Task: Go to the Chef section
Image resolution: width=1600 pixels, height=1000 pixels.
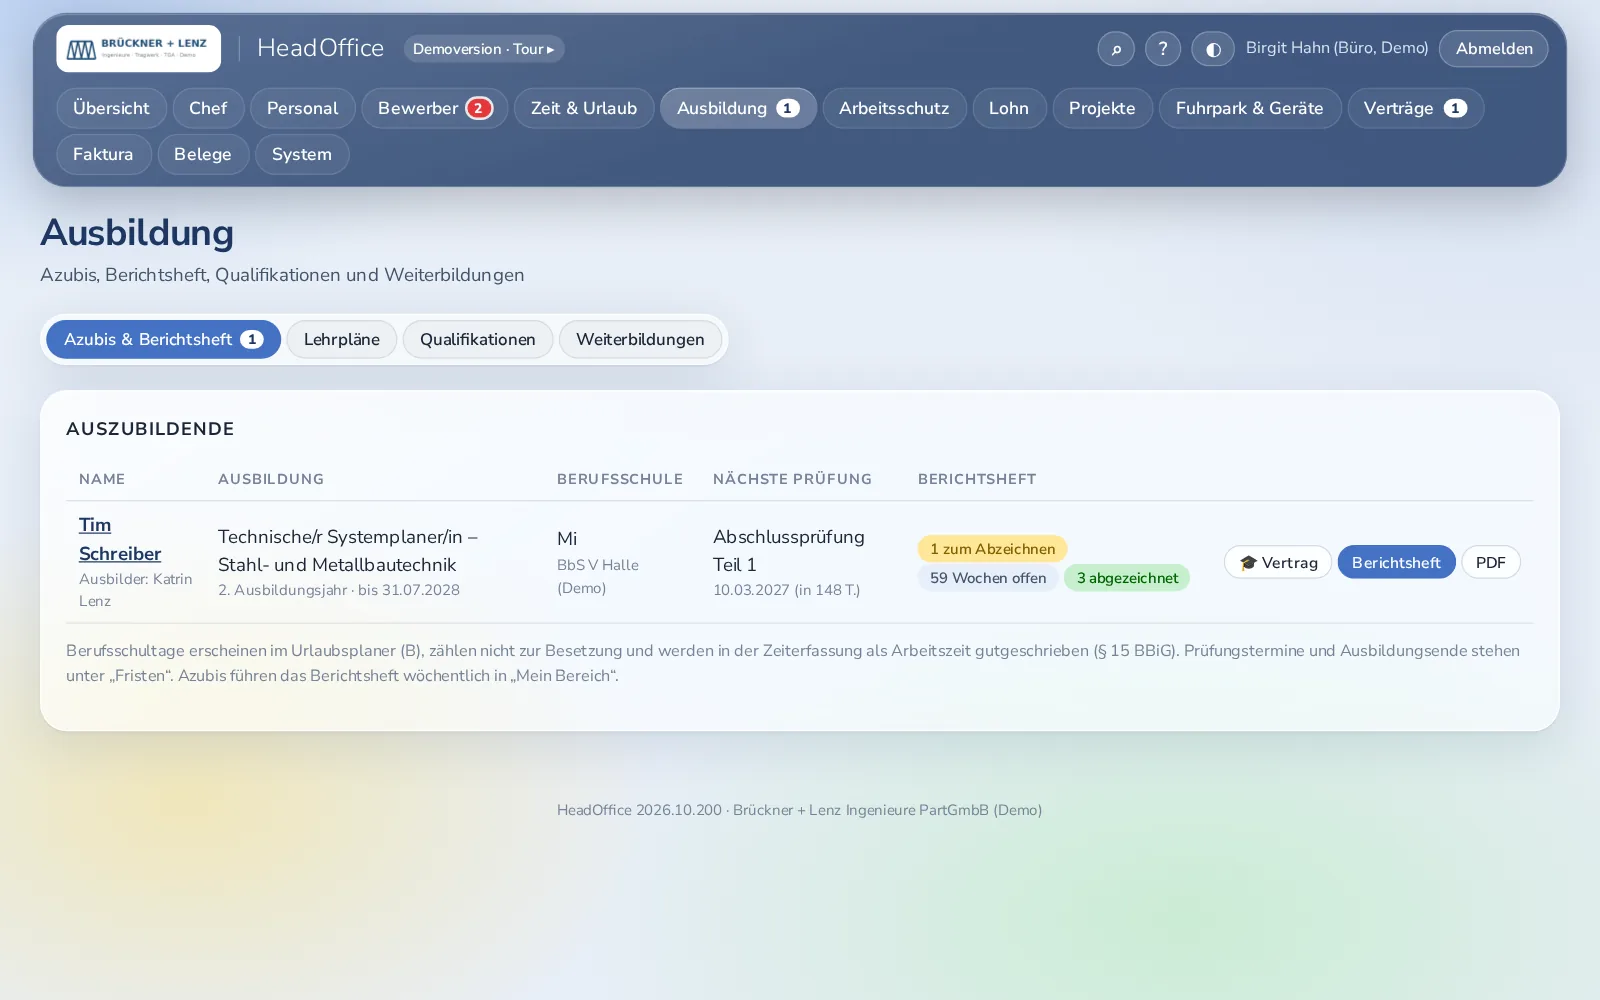Action: tap(208, 108)
